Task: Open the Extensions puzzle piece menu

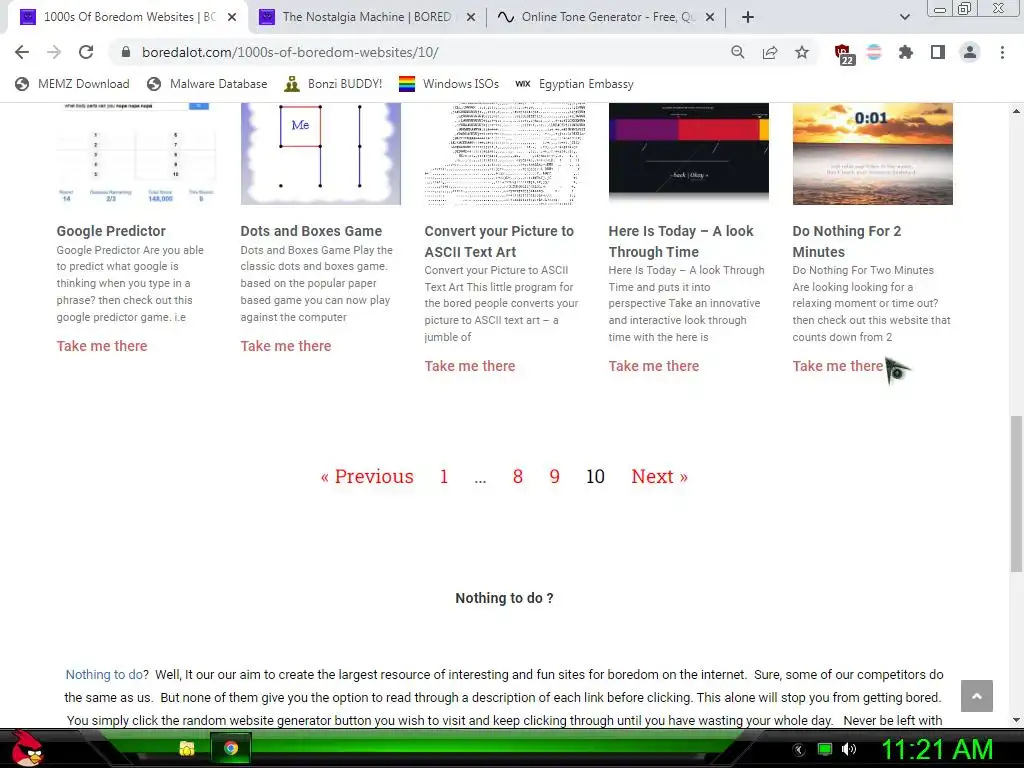Action: (905, 52)
